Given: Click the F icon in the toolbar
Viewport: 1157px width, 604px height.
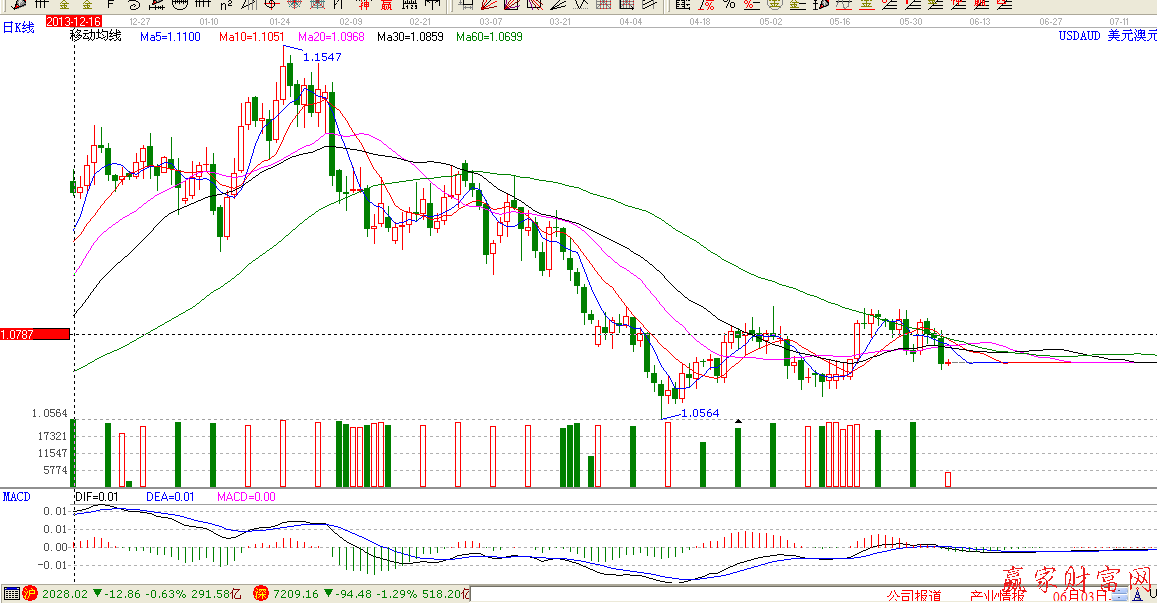Looking at the screenshot, I should click(111, 5).
